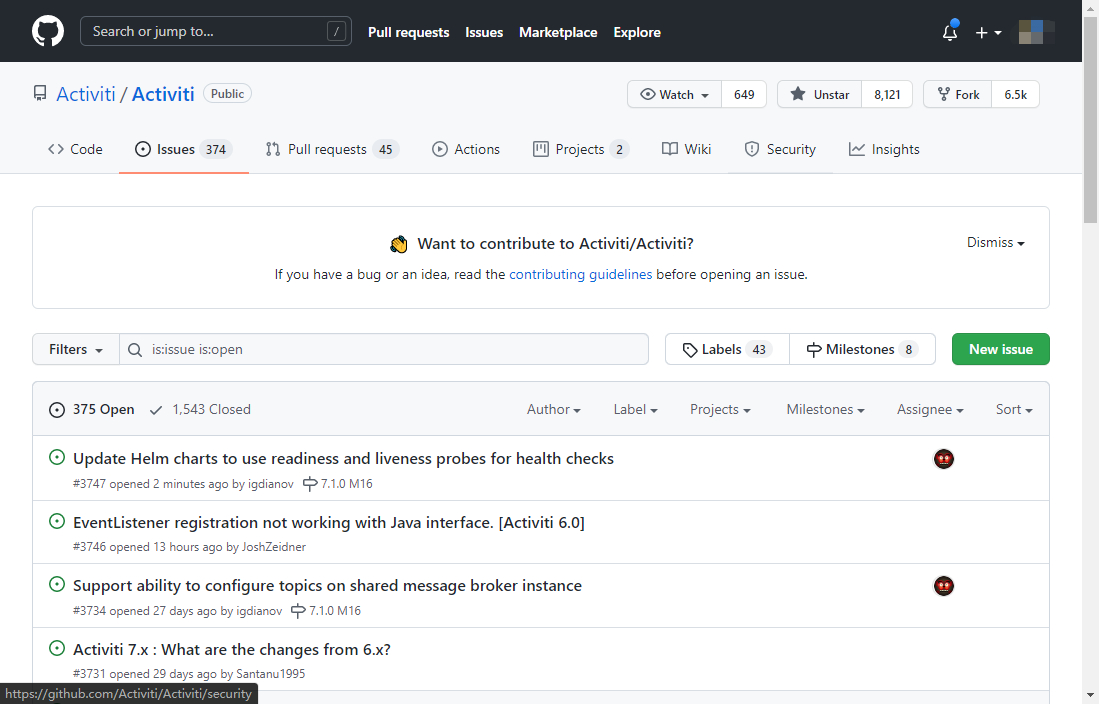Click the open-issue icon beside 375 Open
Screen dimensions: 1099x704
pyautogui.click(x=57, y=409)
